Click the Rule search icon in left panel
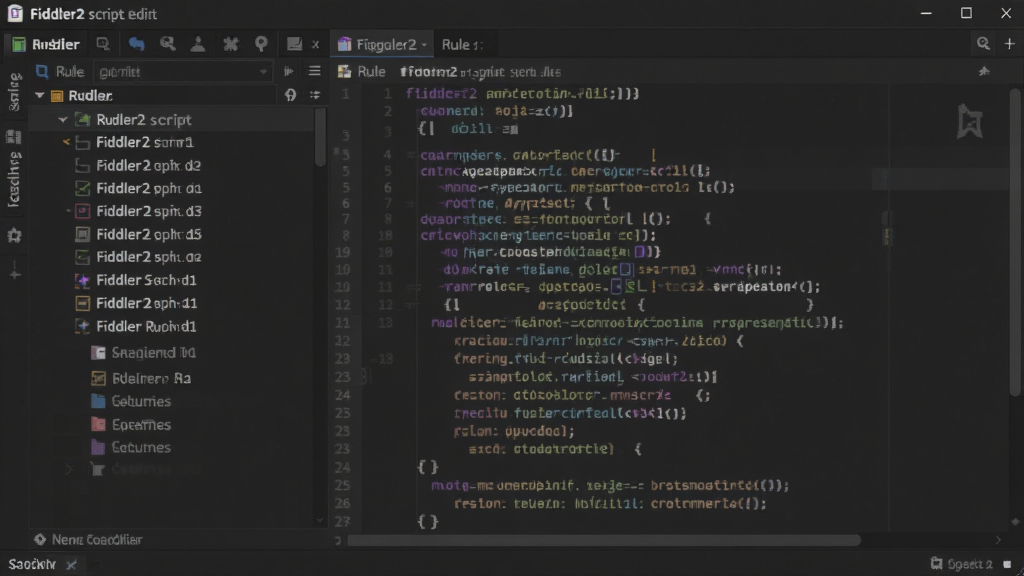Screen dimensions: 1024x576 click(x=42, y=71)
